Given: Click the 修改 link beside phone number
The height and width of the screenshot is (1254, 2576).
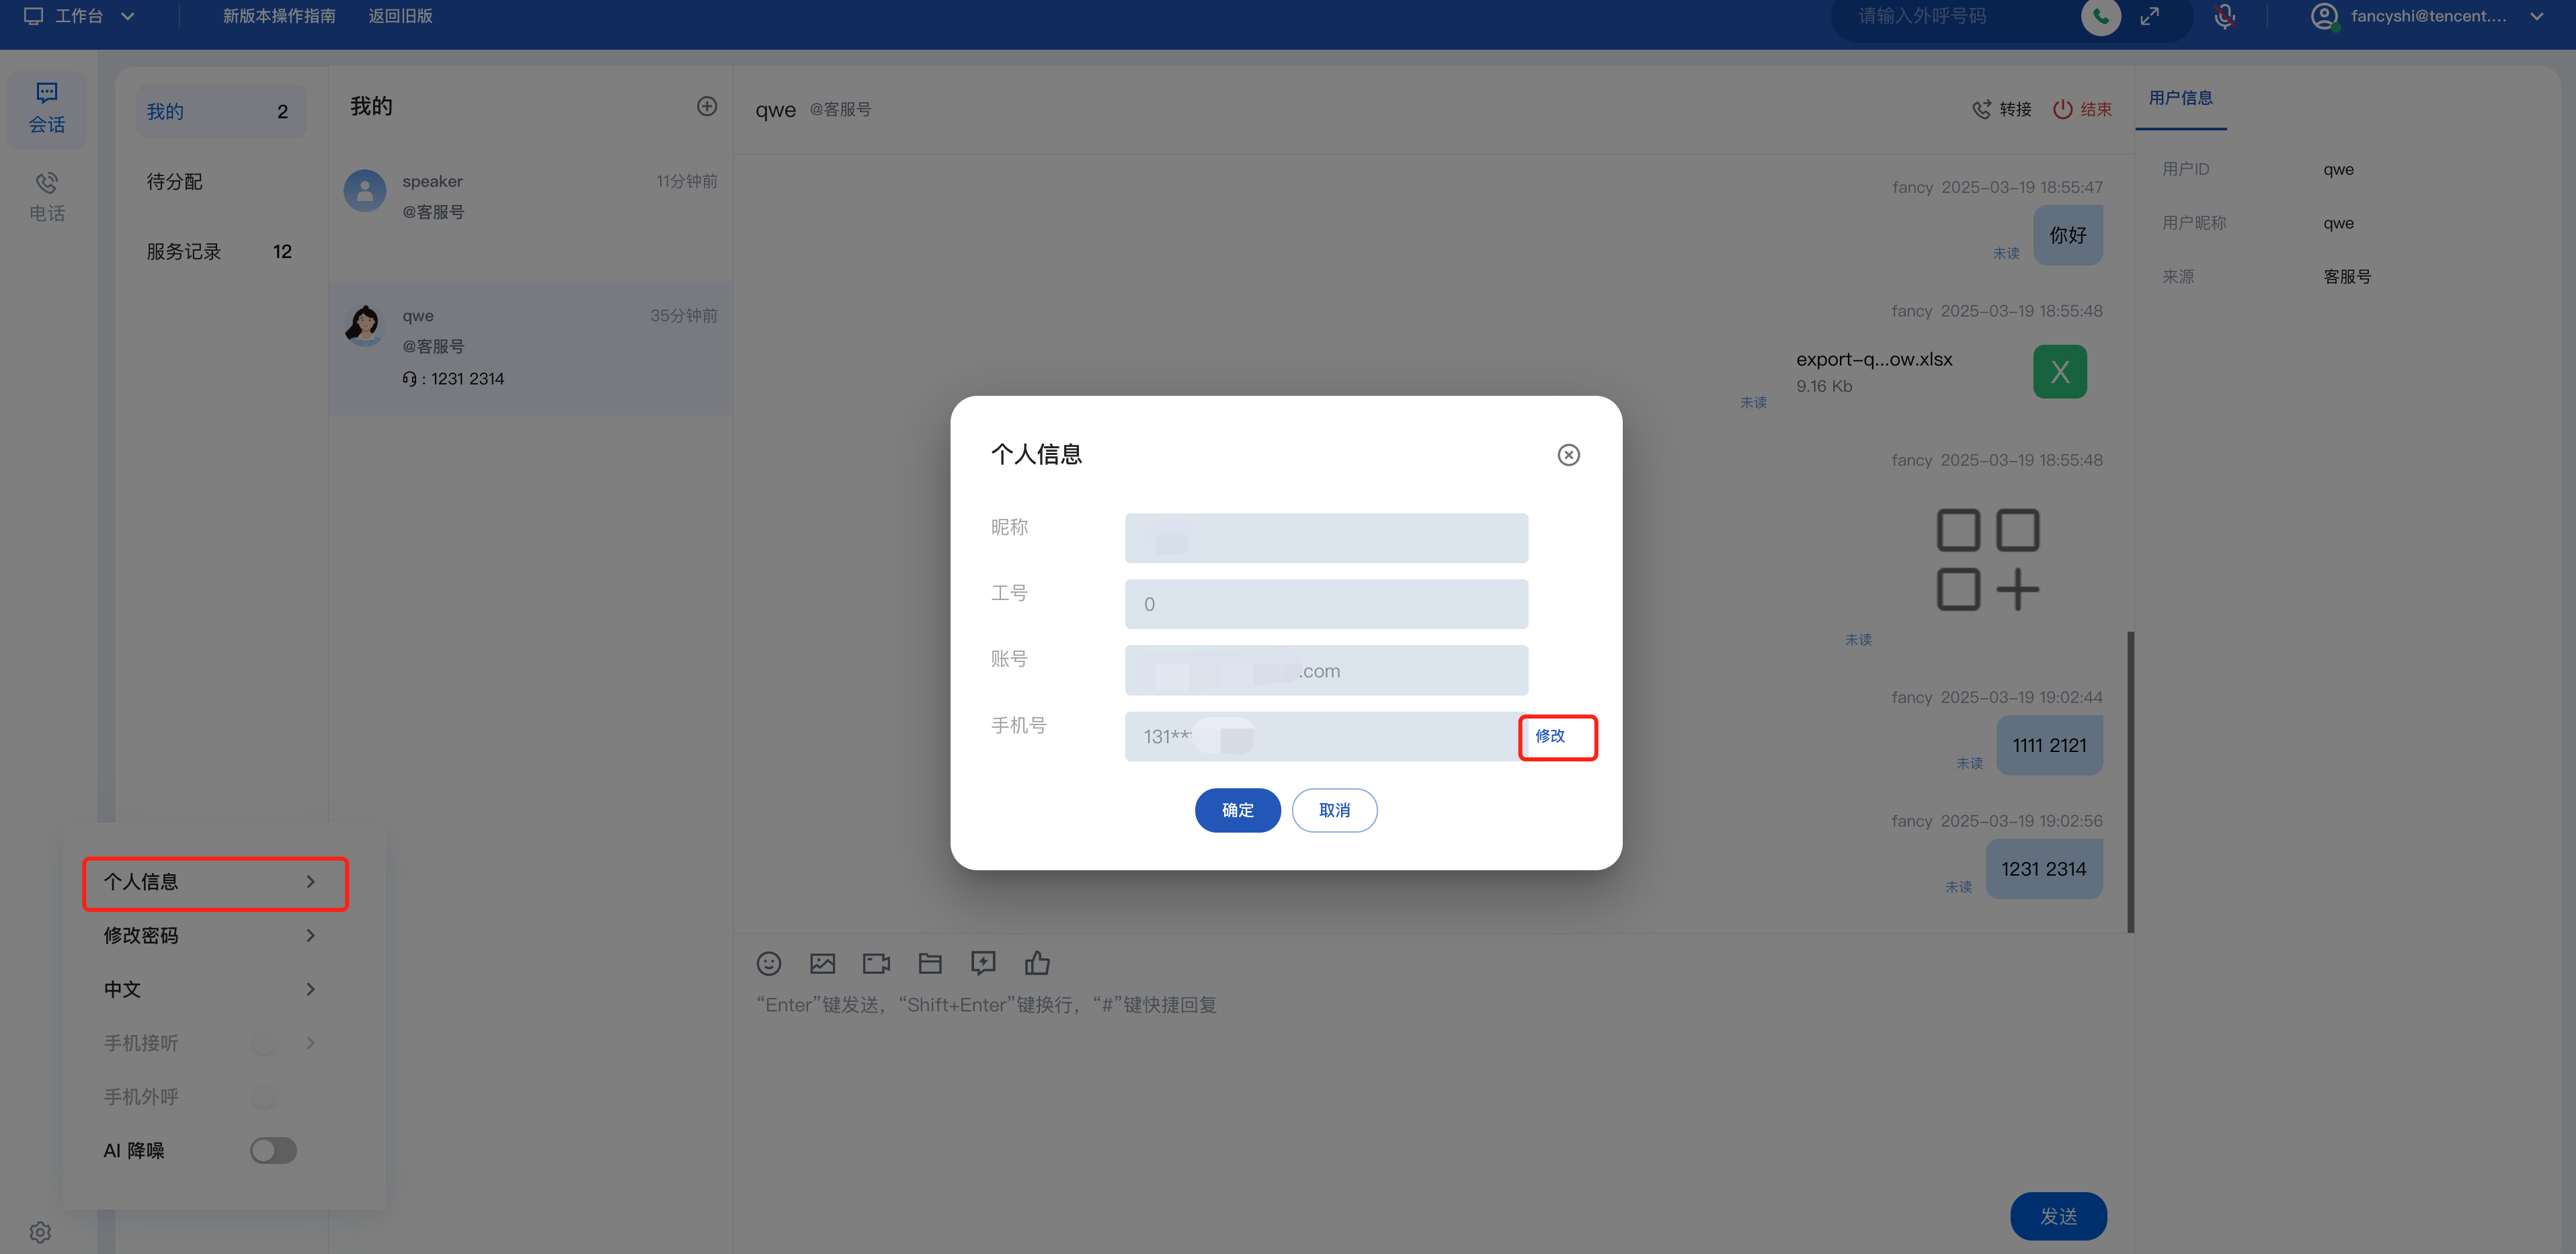Looking at the screenshot, I should [x=1550, y=736].
